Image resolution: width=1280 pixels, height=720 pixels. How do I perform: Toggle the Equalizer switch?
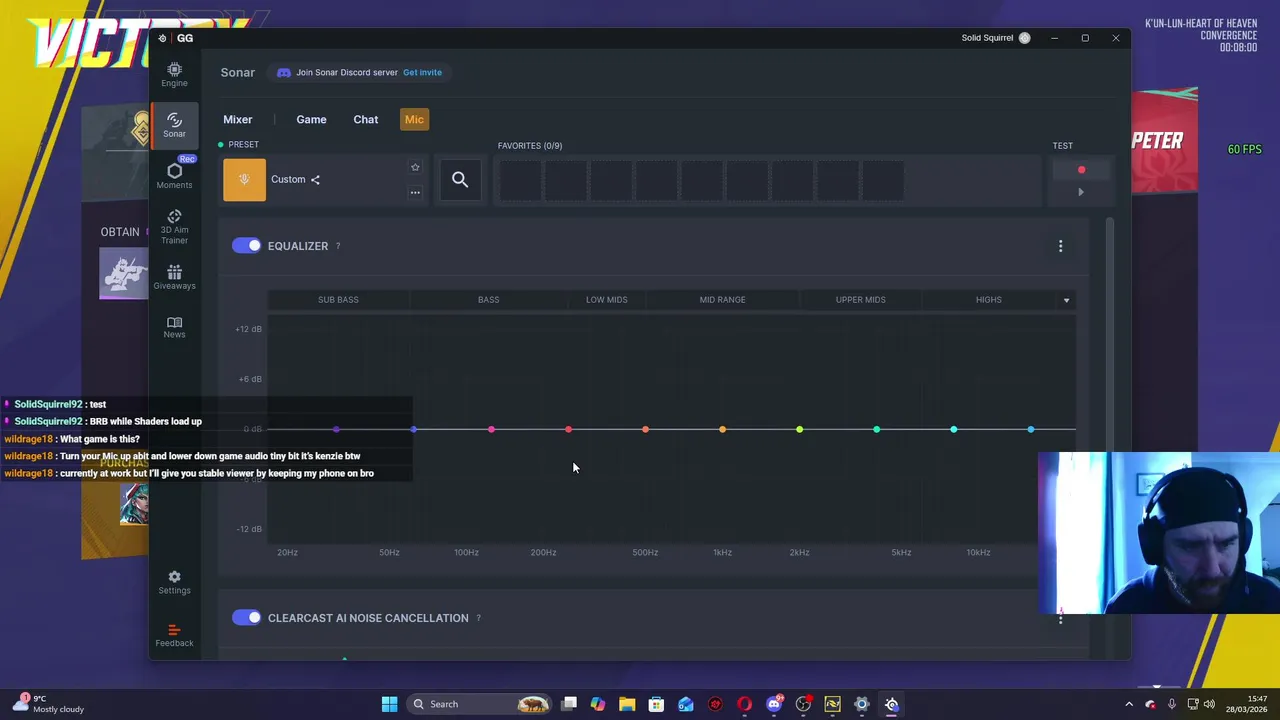pos(246,246)
